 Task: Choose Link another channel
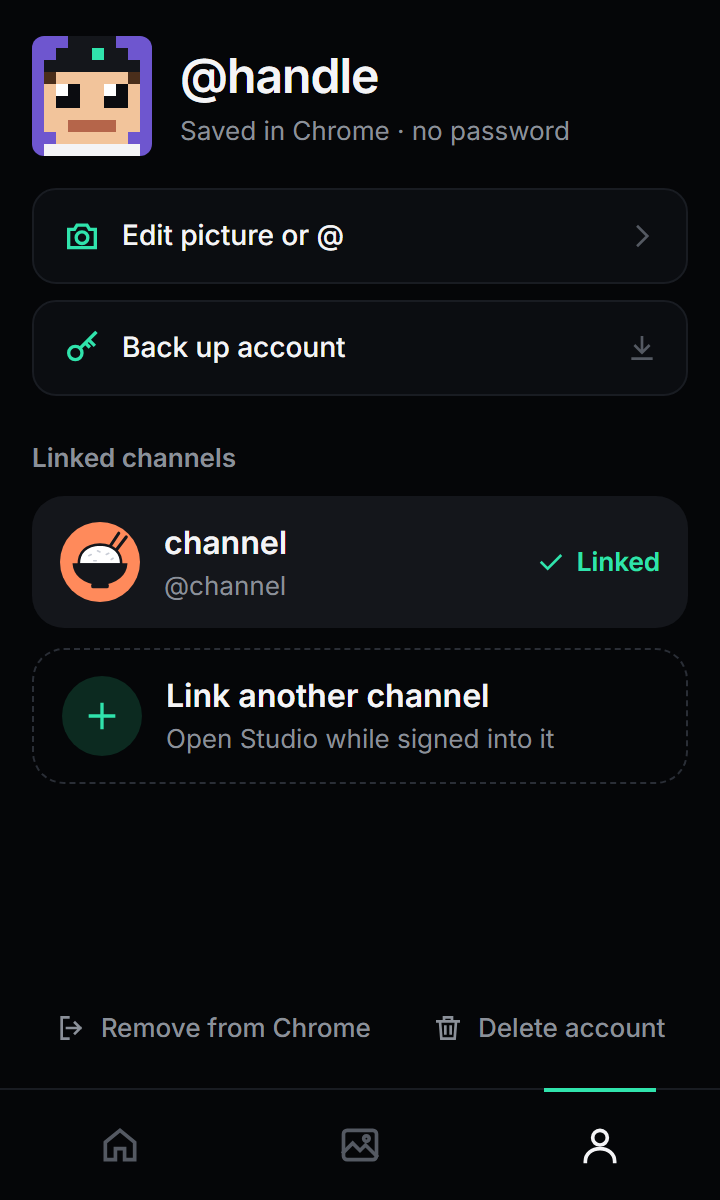pyautogui.click(x=360, y=716)
